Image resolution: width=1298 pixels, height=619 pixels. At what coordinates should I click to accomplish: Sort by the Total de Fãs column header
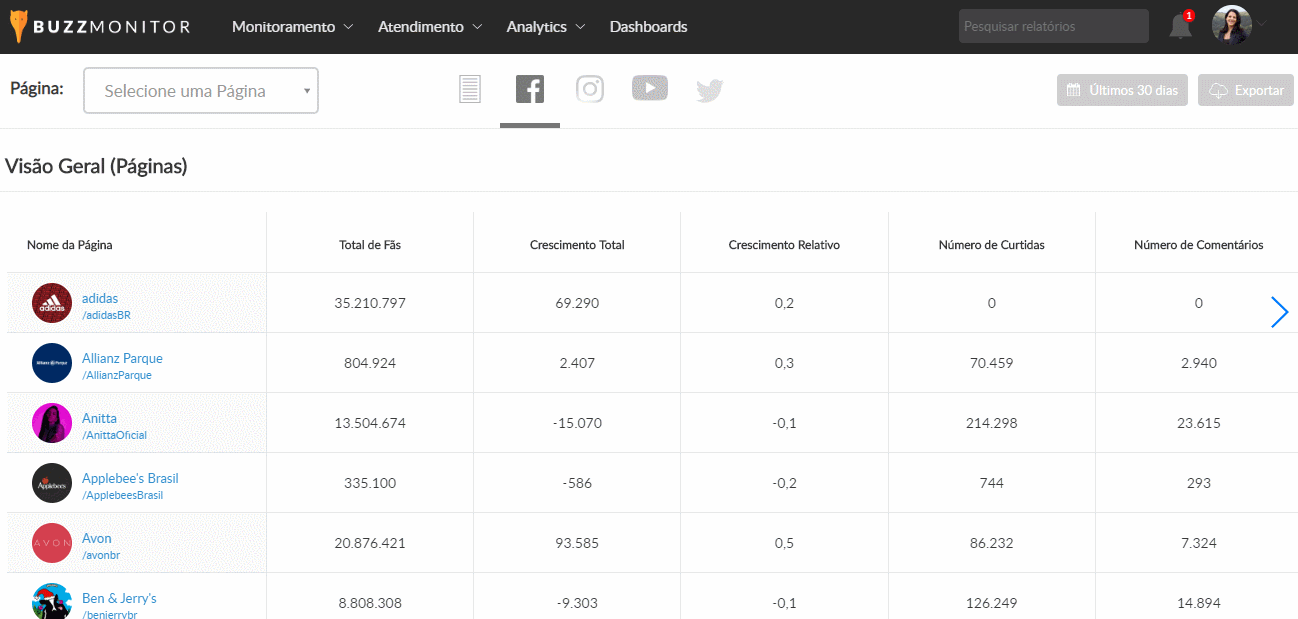(370, 245)
